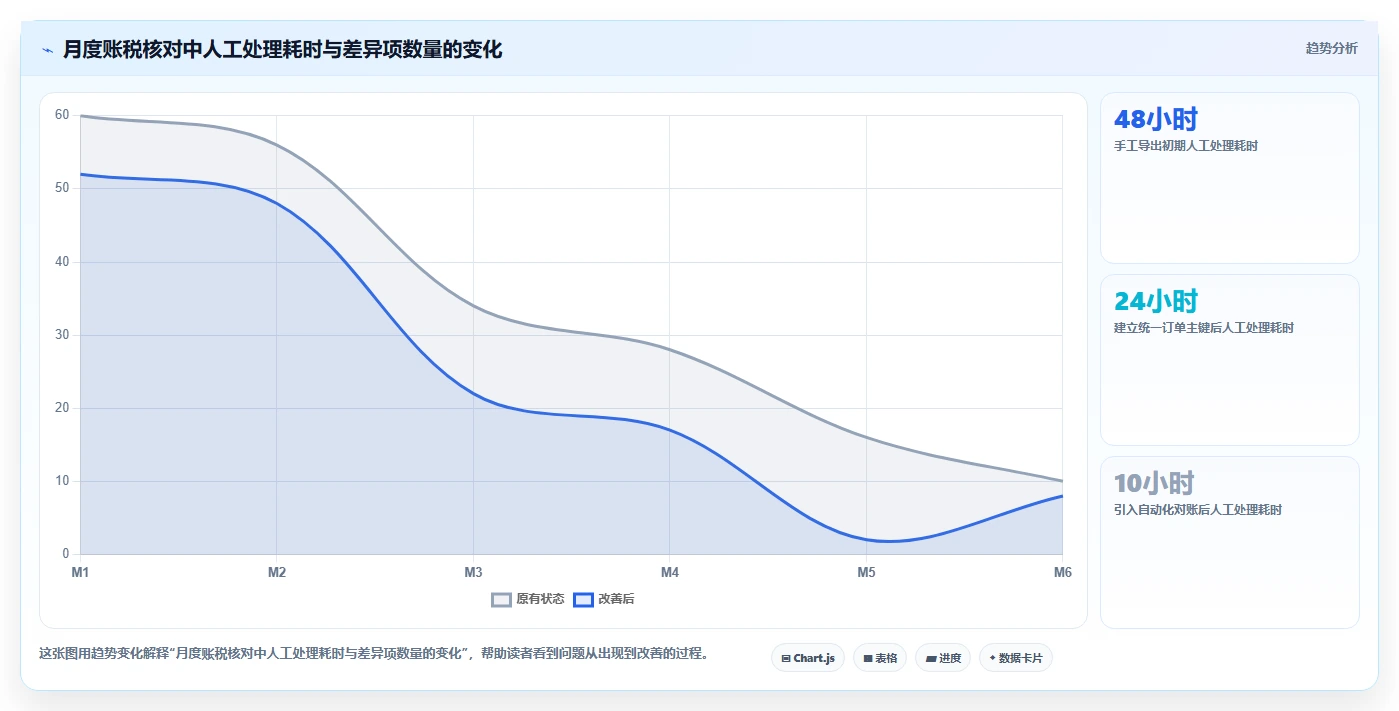Click the M1 x-axis label
The width and height of the screenshot is (1399, 711).
pos(80,572)
